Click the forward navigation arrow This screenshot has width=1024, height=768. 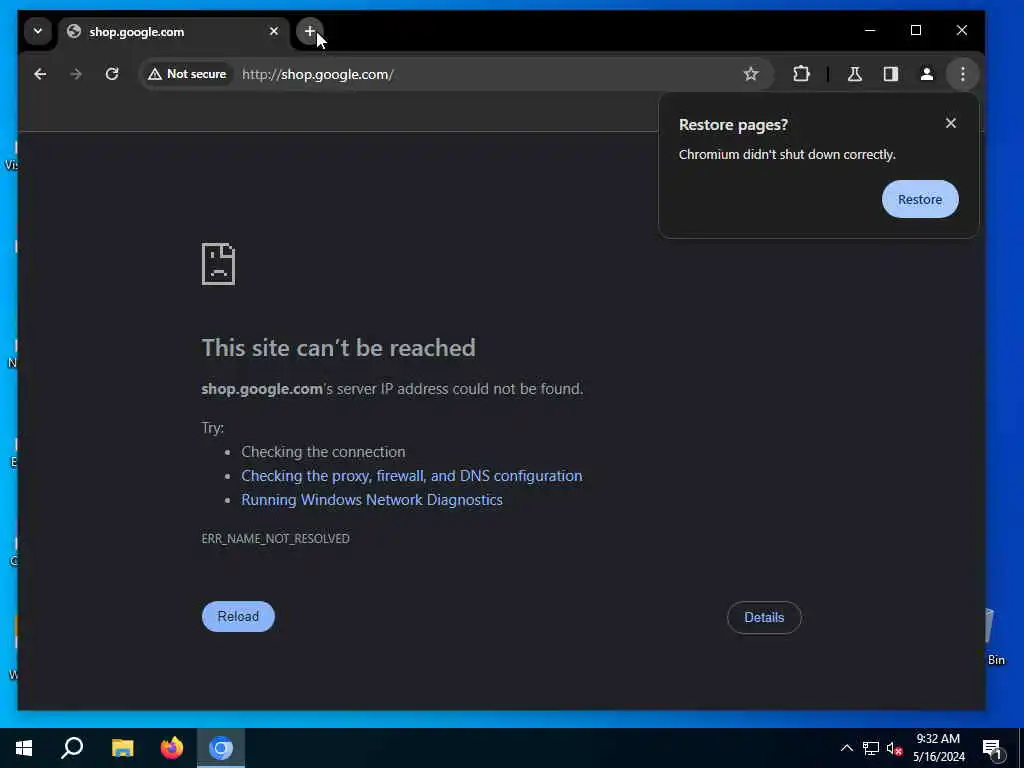coord(76,74)
